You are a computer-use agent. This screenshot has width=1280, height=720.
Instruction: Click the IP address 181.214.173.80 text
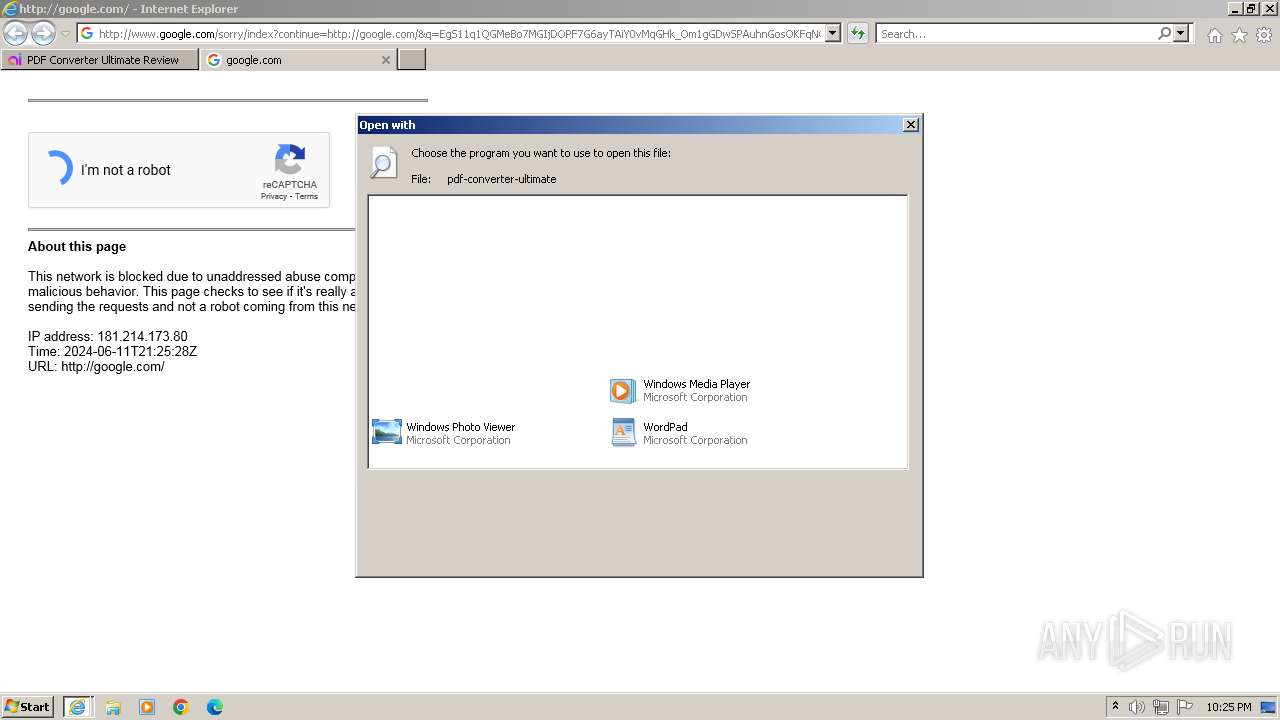click(108, 336)
